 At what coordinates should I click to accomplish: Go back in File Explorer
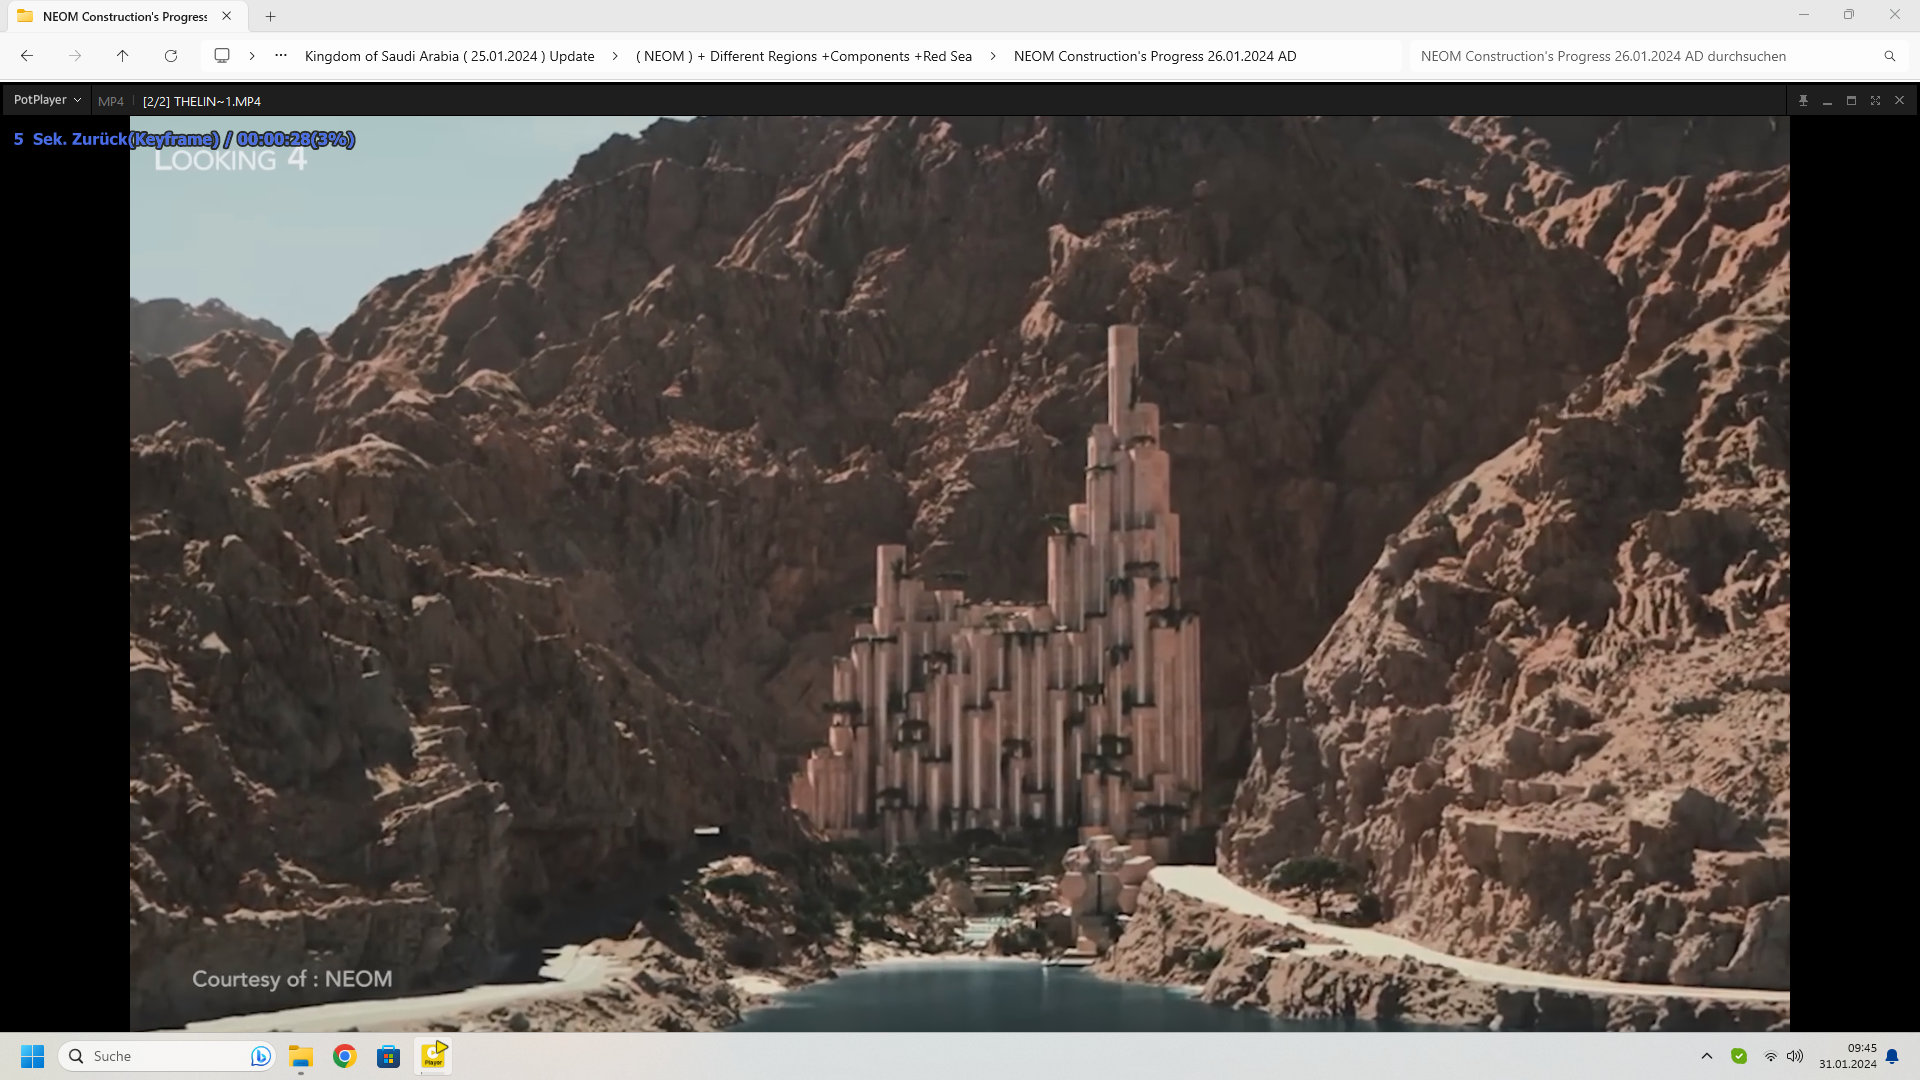pos(27,56)
